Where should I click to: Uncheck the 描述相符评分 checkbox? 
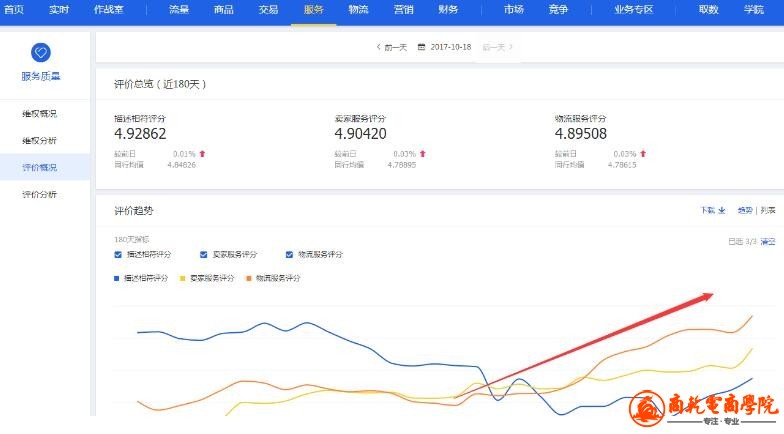click(118, 254)
